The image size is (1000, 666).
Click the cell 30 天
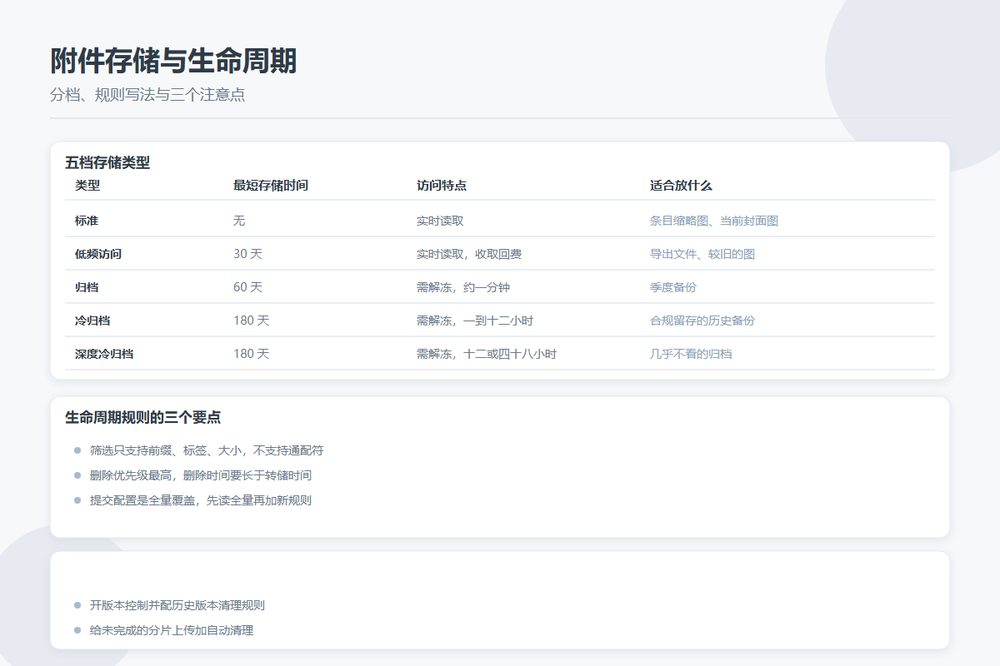(247, 254)
